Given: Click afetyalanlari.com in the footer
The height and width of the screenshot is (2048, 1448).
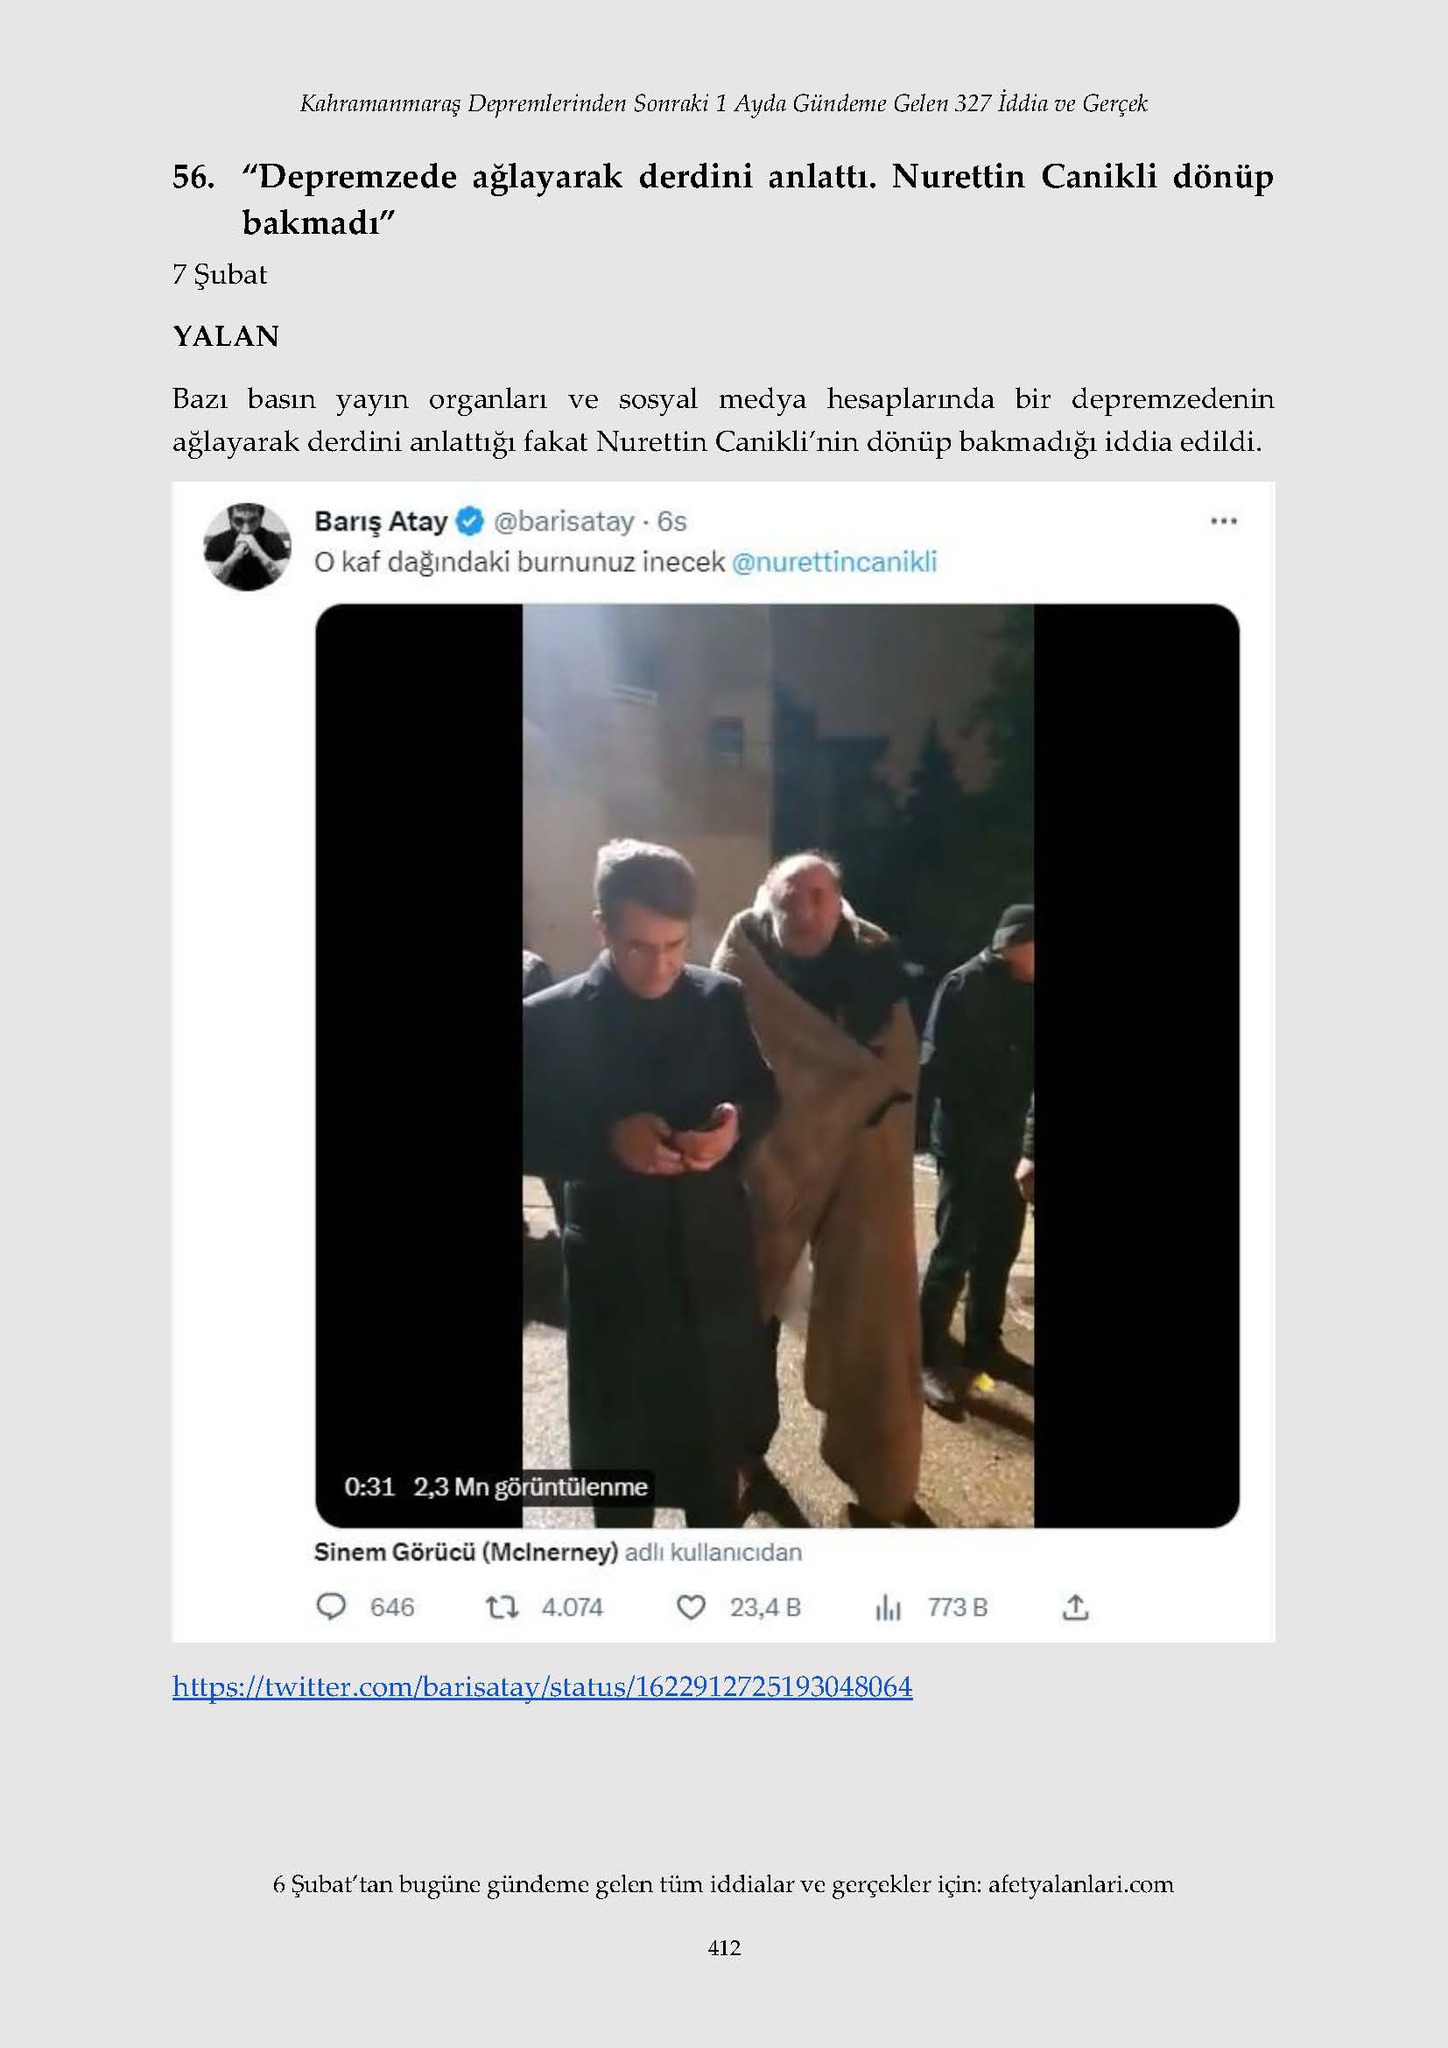Looking at the screenshot, I should click(x=1080, y=1884).
